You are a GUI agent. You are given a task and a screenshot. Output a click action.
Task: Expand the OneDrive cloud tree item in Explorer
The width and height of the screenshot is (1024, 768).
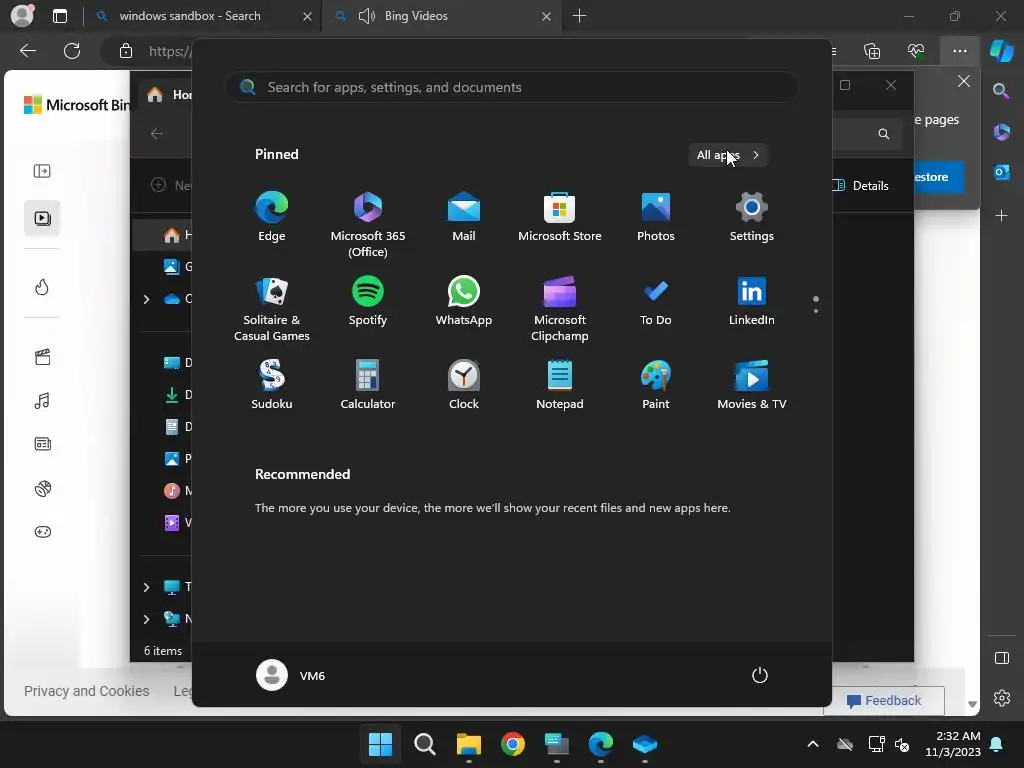146,299
